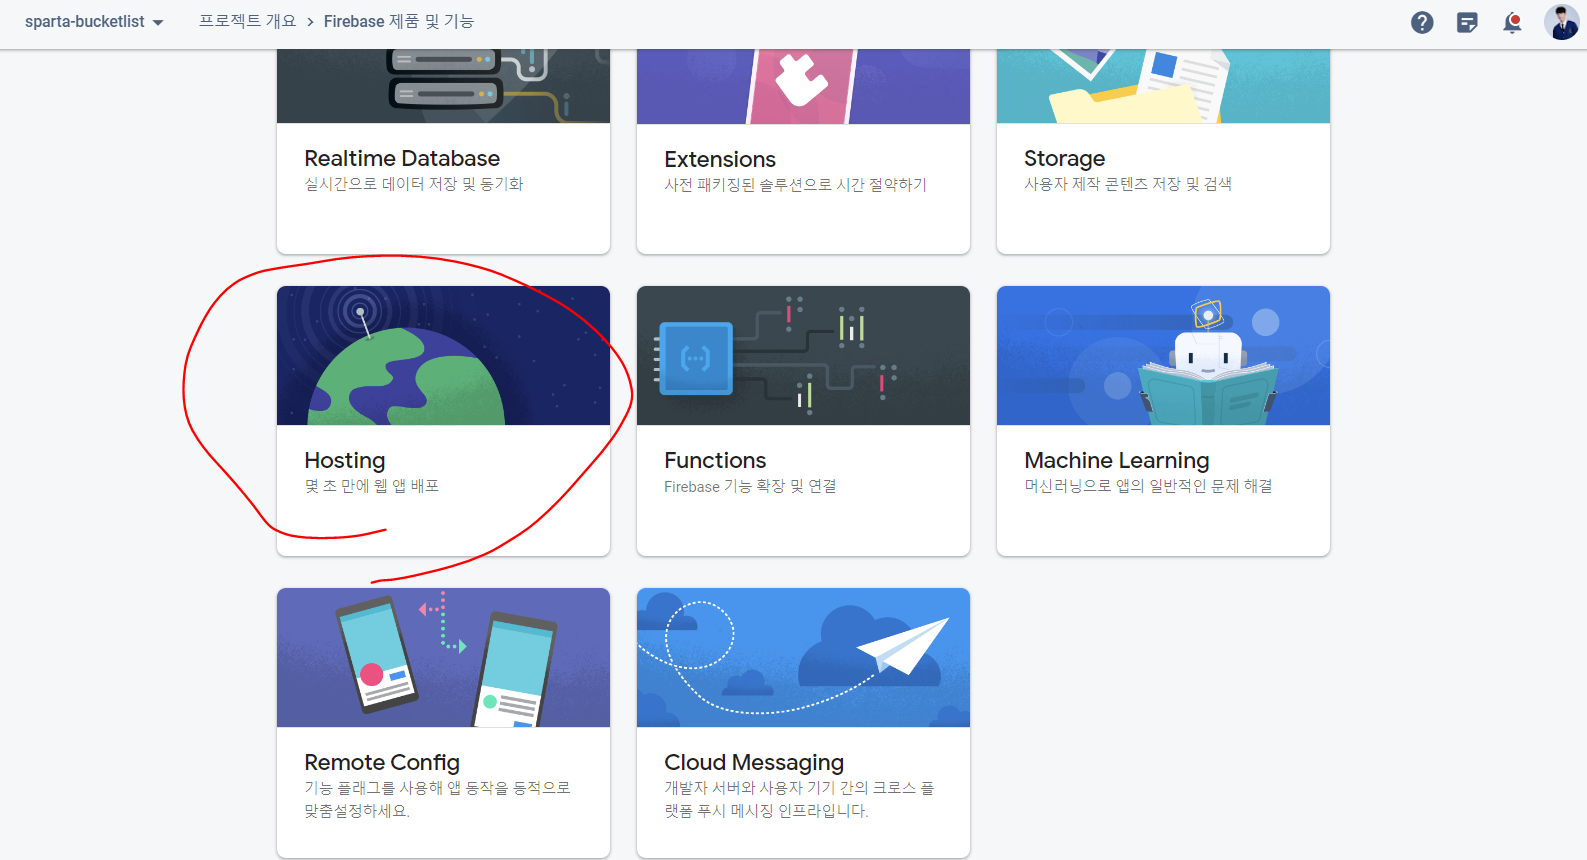This screenshot has height=860, width=1587.
Task: Click the Remote Config phones illustration
Action: (x=443, y=658)
